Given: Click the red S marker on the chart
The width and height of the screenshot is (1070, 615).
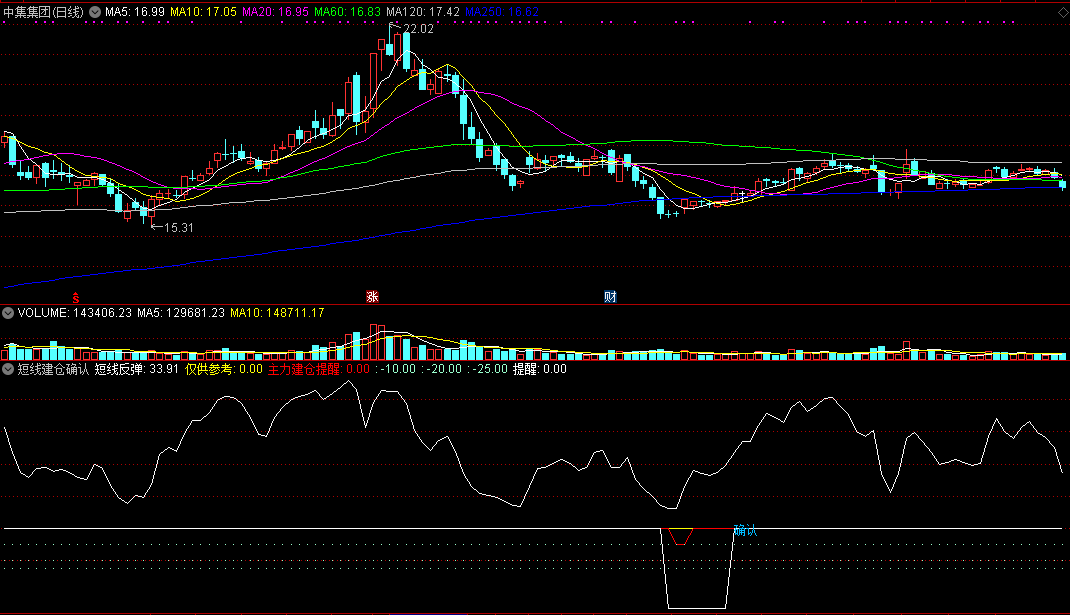Looking at the screenshot, I should (76, 297).
